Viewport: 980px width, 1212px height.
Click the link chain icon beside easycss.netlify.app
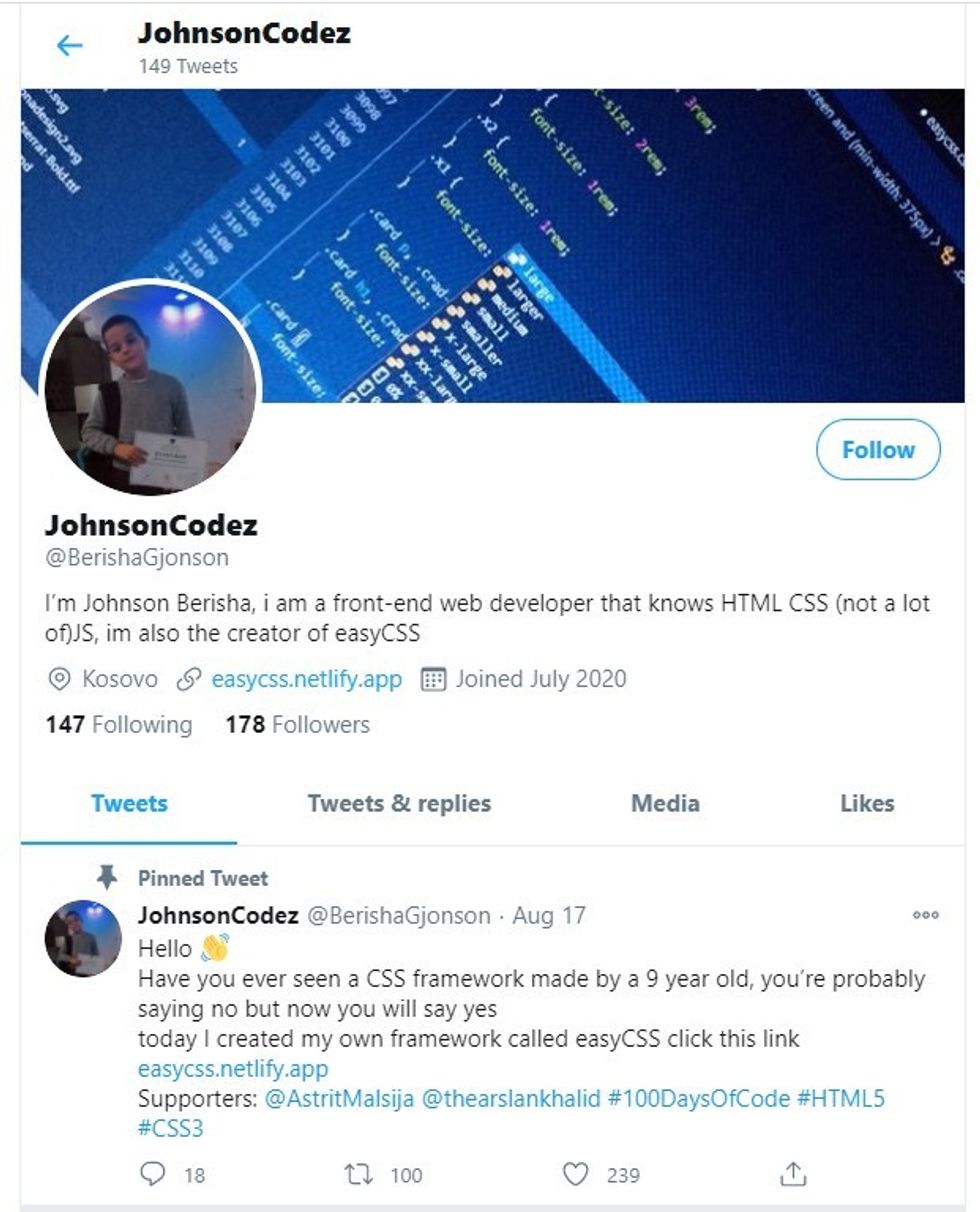pyautogui.click(x=188, y=680)
